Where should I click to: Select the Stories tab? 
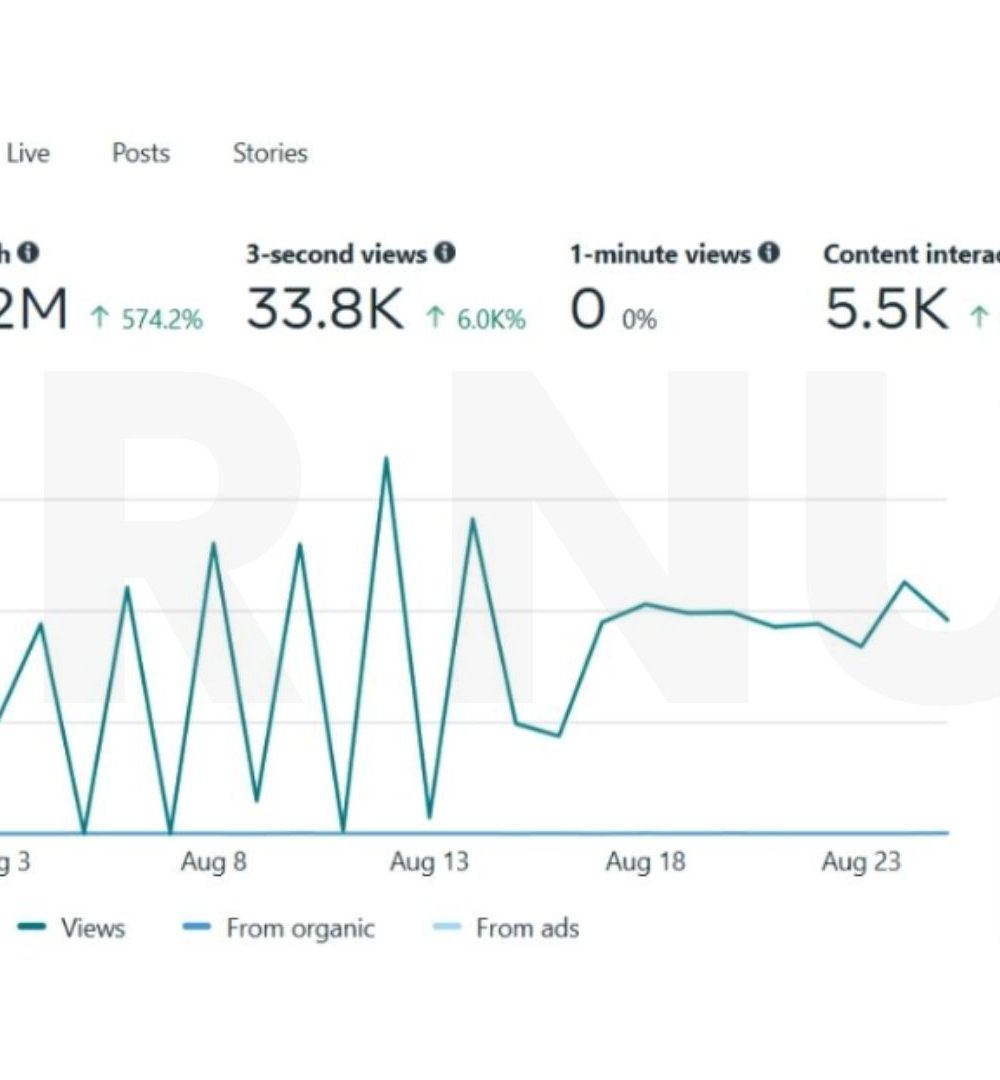[x=270, y=153]
